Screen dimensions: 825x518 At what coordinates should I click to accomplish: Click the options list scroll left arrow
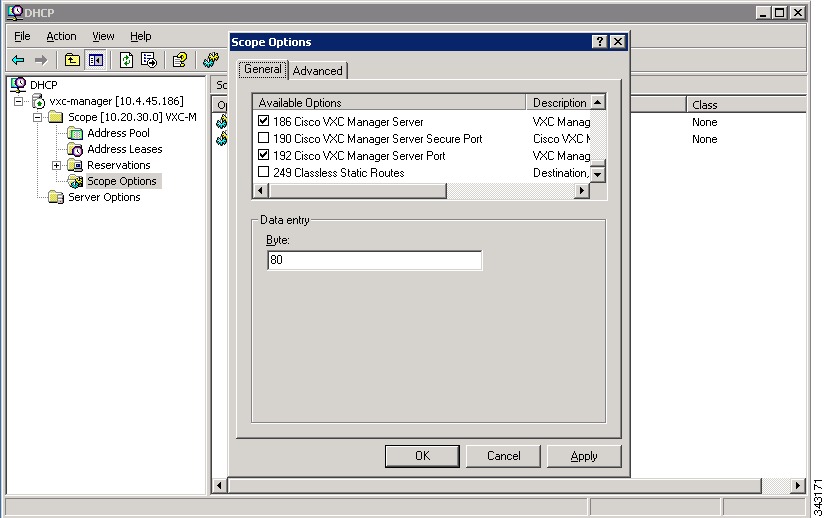260,190
